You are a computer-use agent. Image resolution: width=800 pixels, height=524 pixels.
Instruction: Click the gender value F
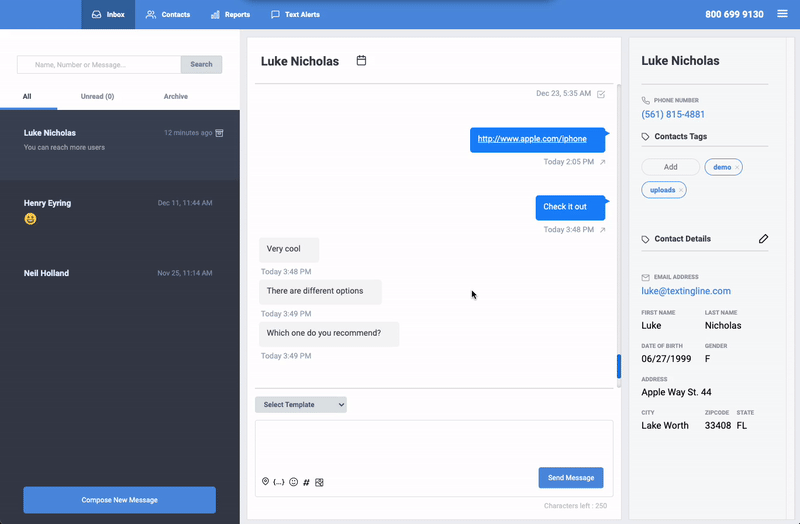click(708, 359)
